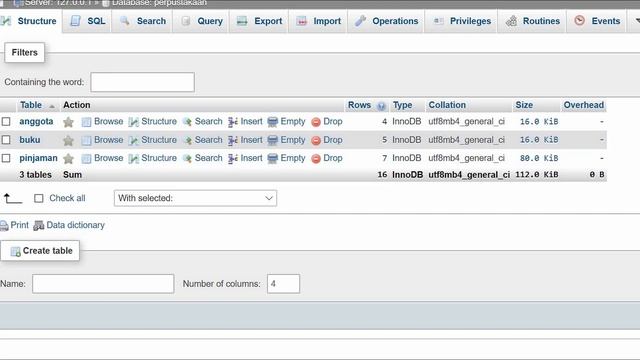Screen dimensions: 640x360
Task: Tick the buku table checkbox
Action: pos(6,140)
